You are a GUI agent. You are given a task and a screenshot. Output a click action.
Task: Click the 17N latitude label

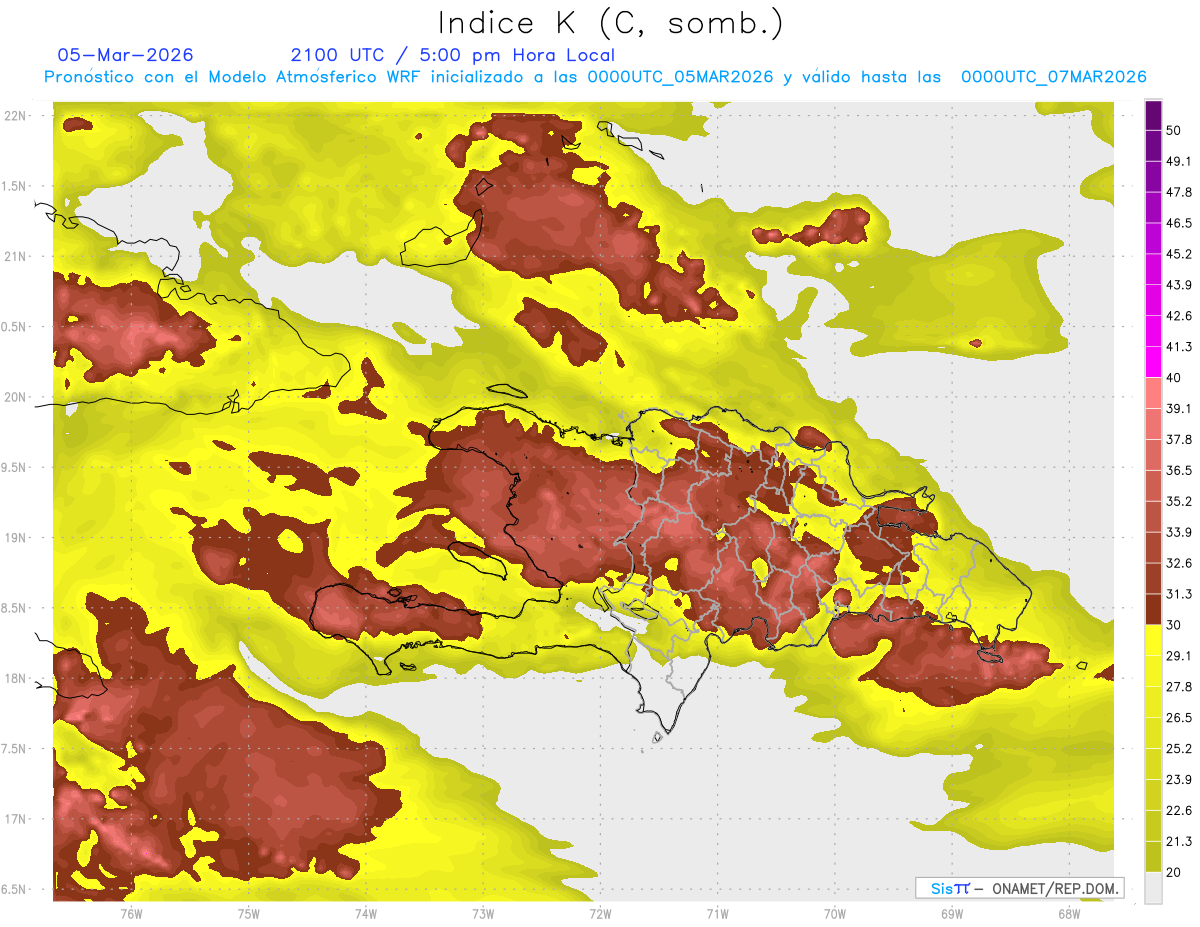[x=16, y=819]
